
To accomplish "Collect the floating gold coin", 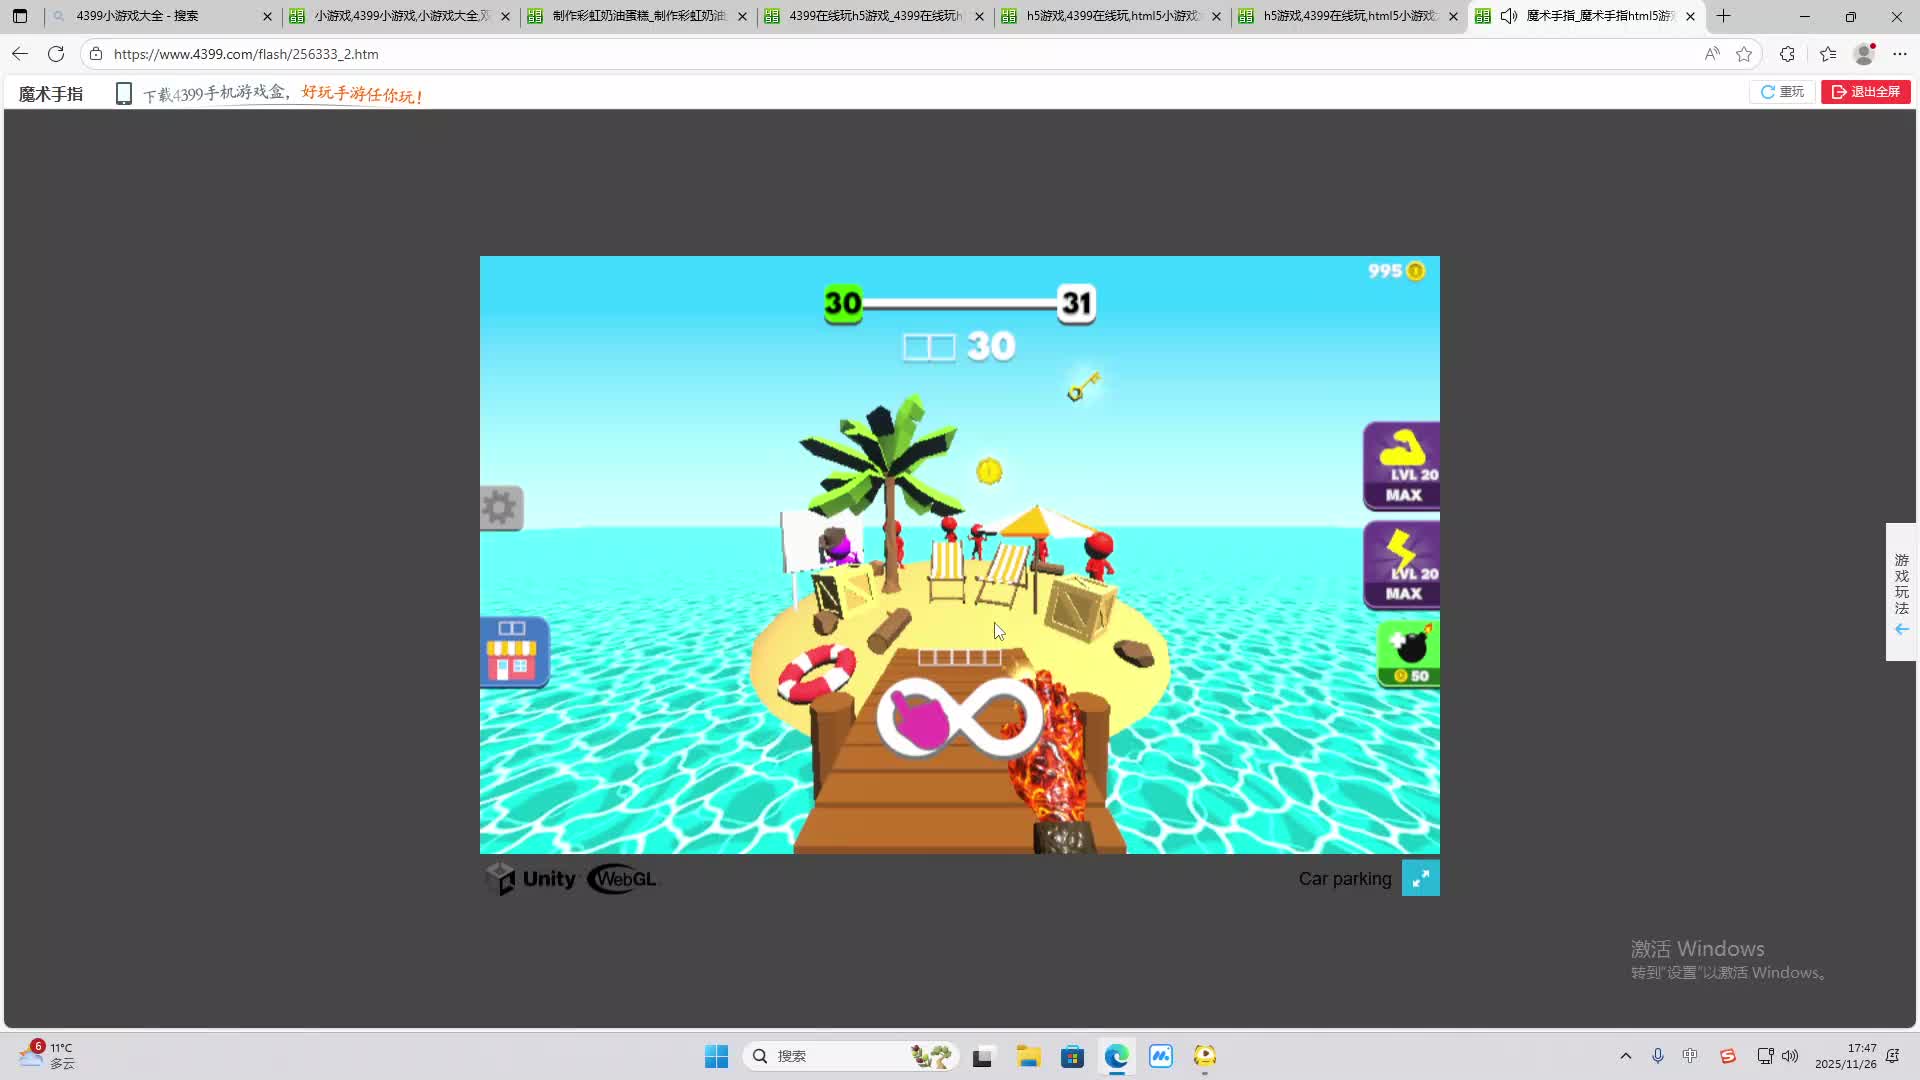I will pos(989,471).
